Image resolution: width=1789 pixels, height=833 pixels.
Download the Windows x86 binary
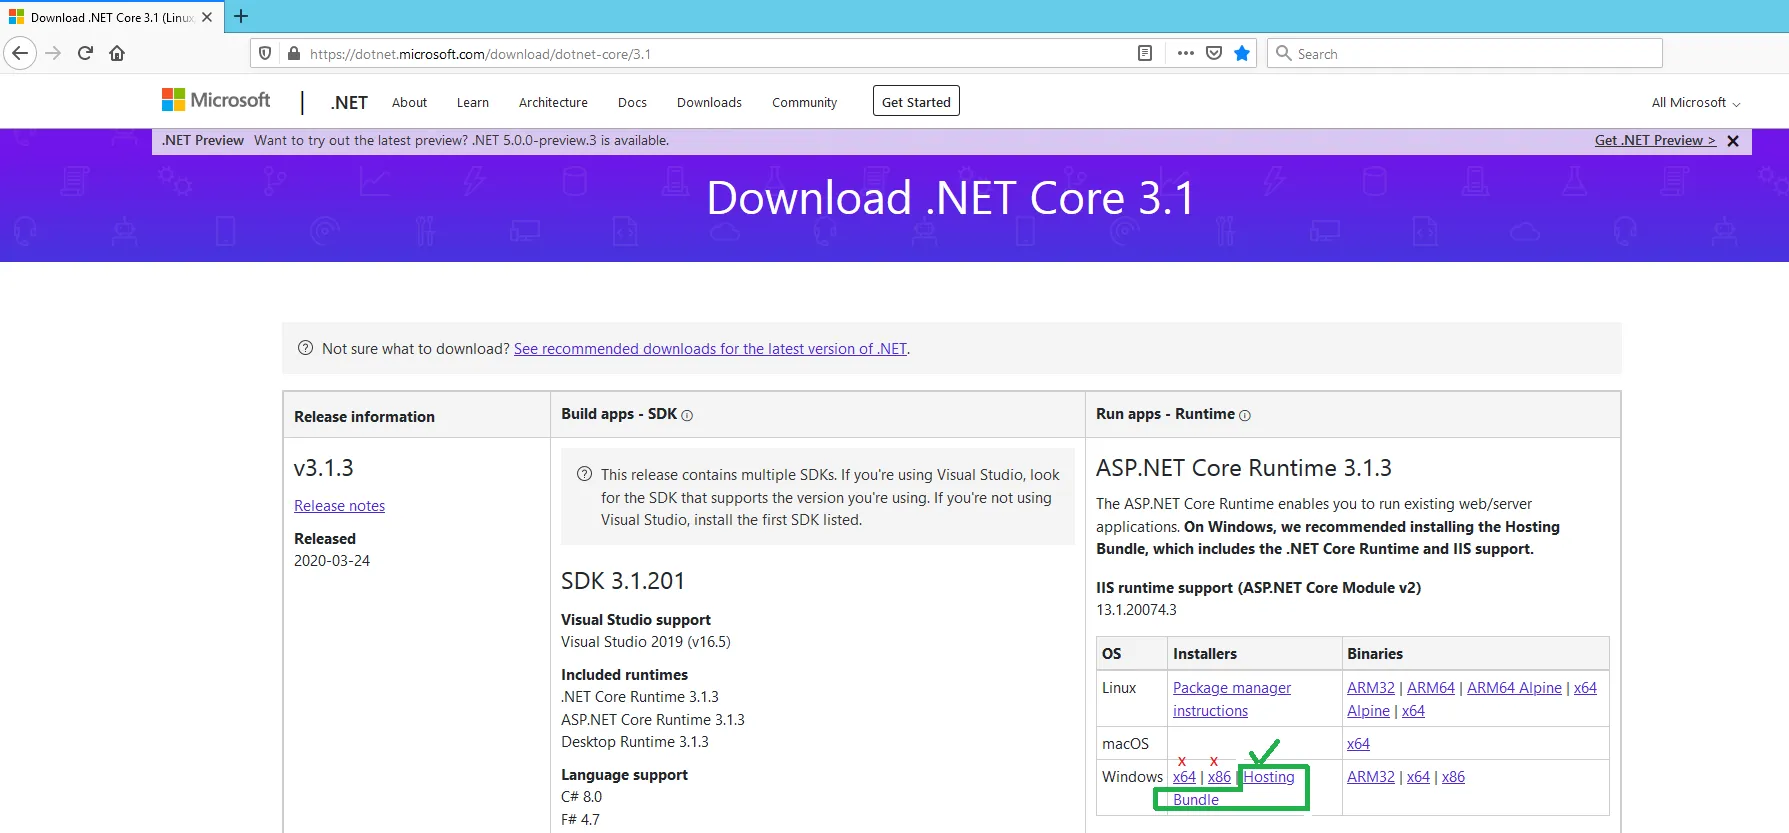[1453, 777]
